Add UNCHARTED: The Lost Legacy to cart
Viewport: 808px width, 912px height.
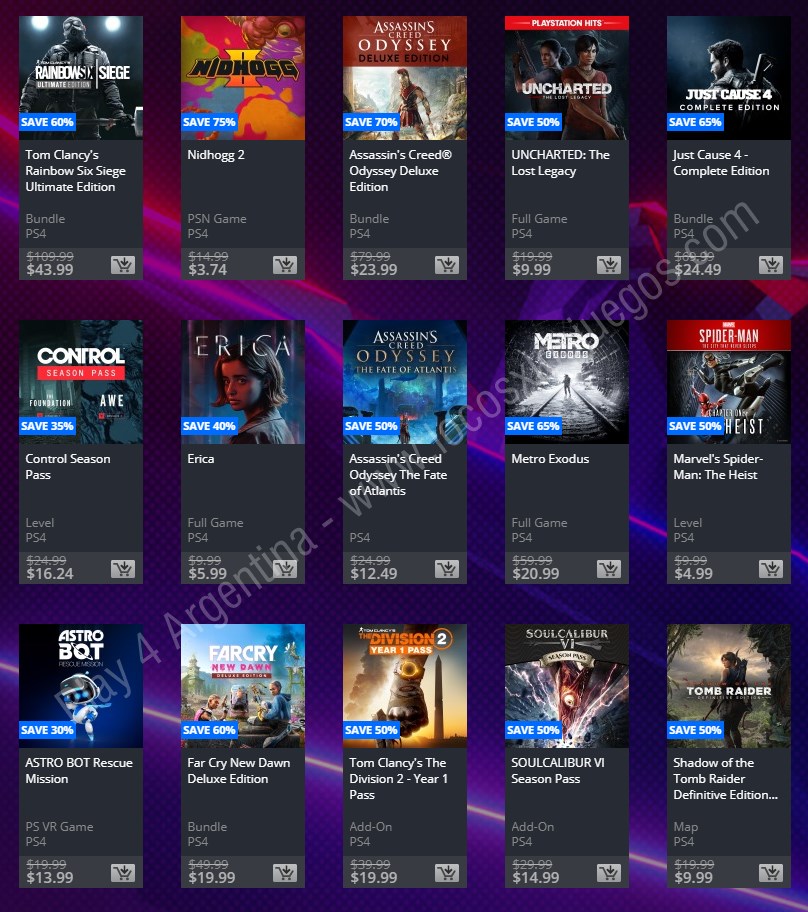(x=609, y=265)
